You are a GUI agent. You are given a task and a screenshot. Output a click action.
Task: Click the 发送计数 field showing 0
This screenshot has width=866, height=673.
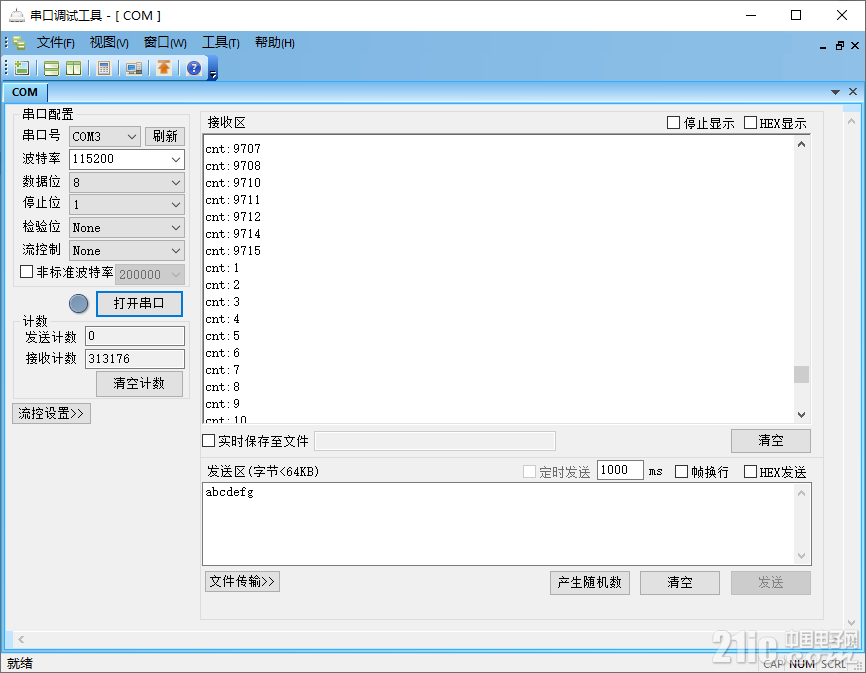coord(135,336)
